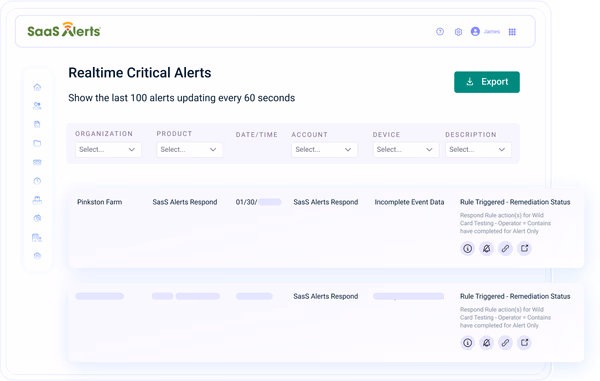Screen dimensions: 600x381
Task: Open the grouped boxes icon in sidebar
Action: pos(37,200)
